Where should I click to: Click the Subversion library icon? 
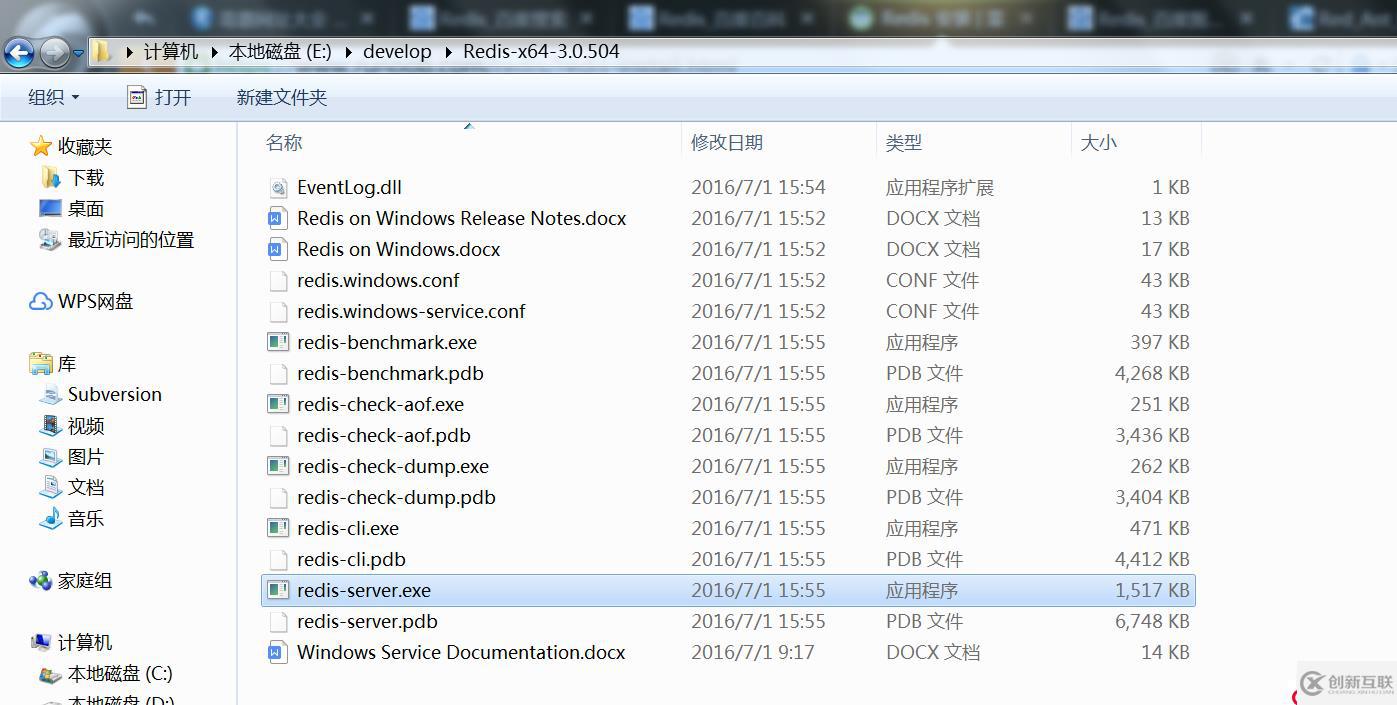[50, 395]
